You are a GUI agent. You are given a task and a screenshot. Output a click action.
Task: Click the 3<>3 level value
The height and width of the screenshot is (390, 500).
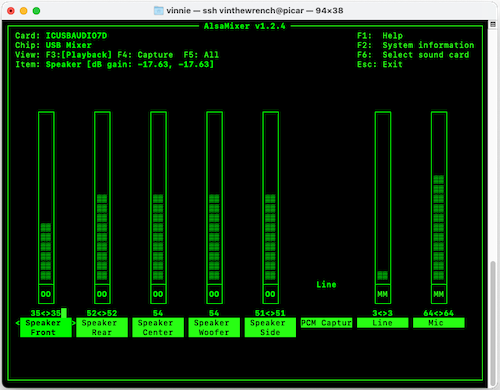point(382,313)
